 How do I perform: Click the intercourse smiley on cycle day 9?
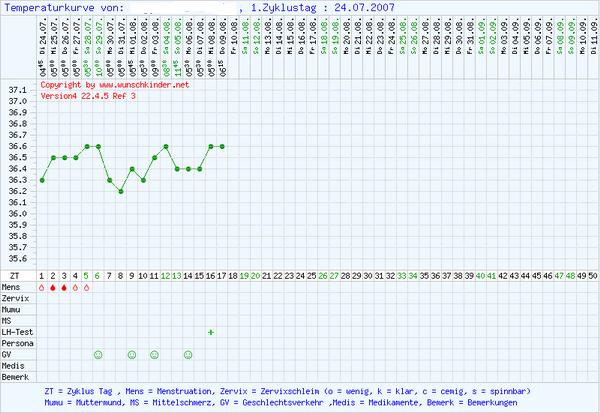click(x=132, y=355)
